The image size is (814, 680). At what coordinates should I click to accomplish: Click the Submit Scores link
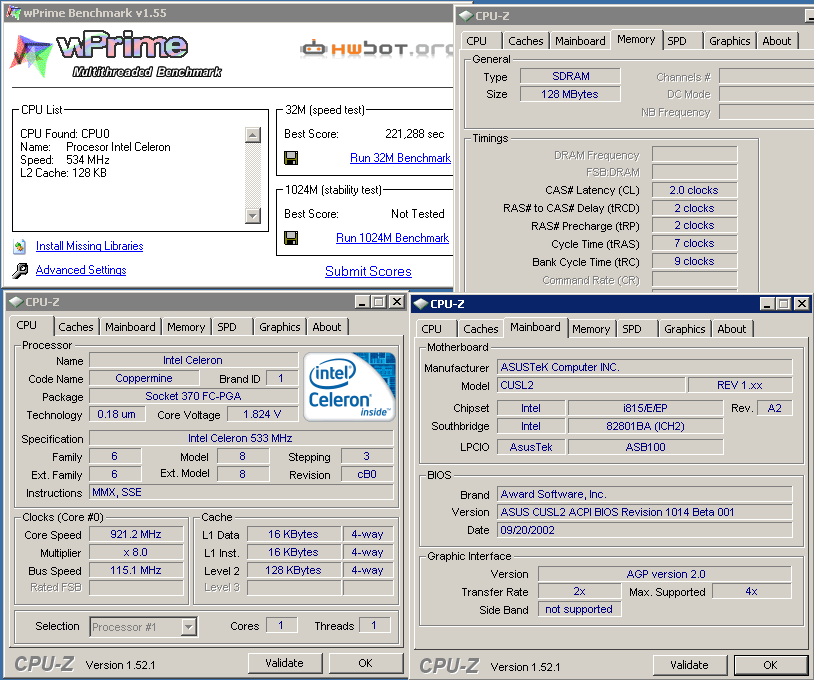pos(368,271)
